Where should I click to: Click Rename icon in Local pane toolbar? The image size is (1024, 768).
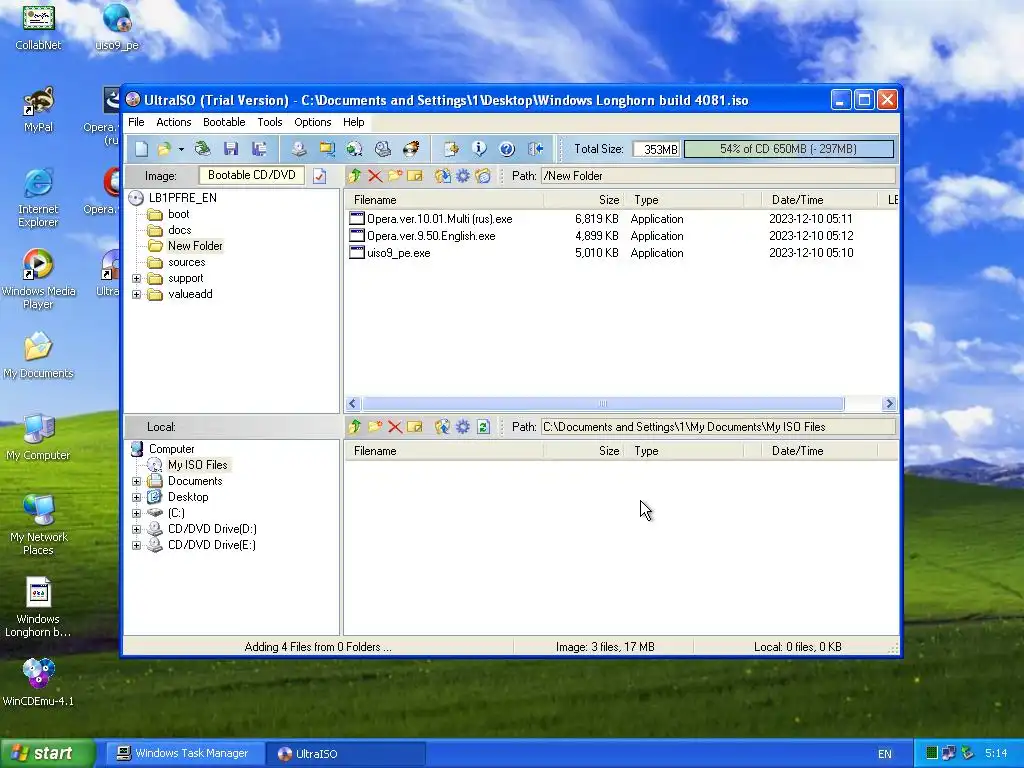pos(415,427)
